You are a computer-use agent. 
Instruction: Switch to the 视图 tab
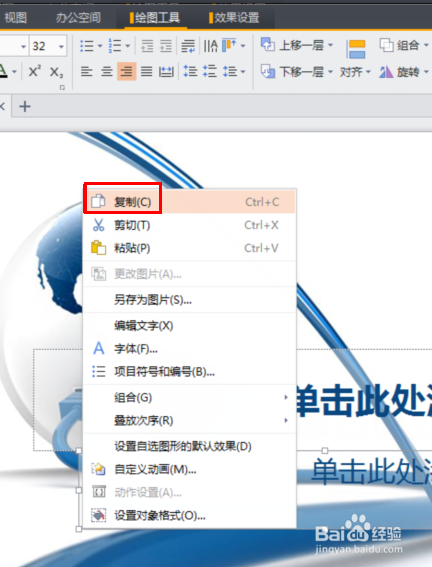tap(16, 17)
